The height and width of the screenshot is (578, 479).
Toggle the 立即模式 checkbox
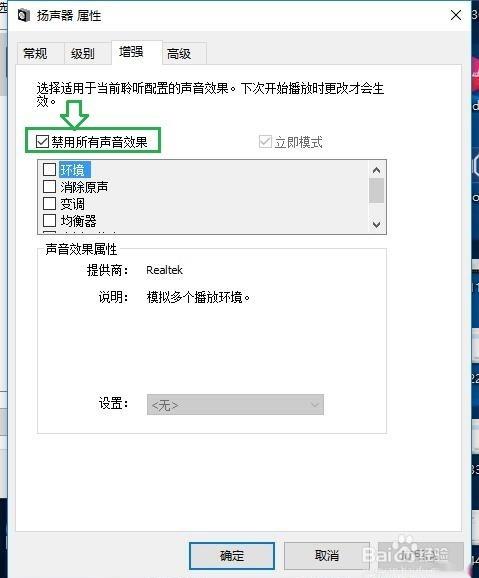[265, 142]
